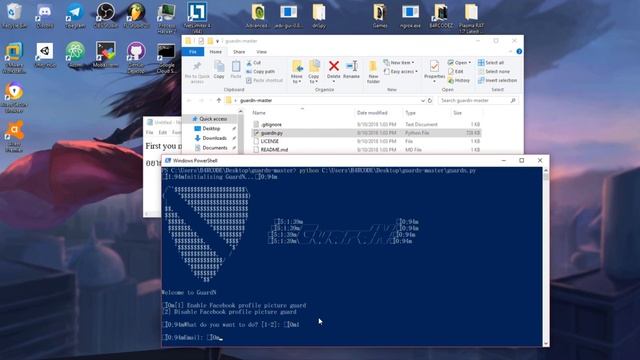The image size is (640, 360).
Task: Sort files by Date modified column
Action: click(x=372, y=113)
